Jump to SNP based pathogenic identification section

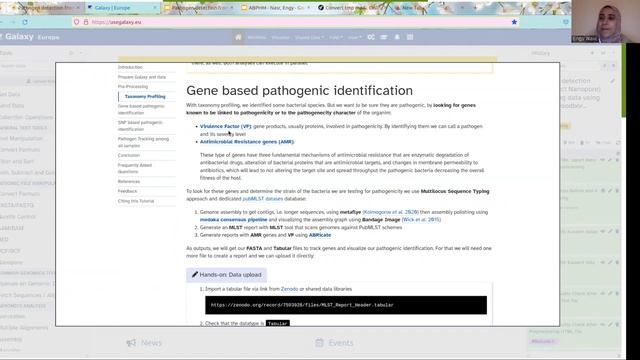tap(140, 126)
